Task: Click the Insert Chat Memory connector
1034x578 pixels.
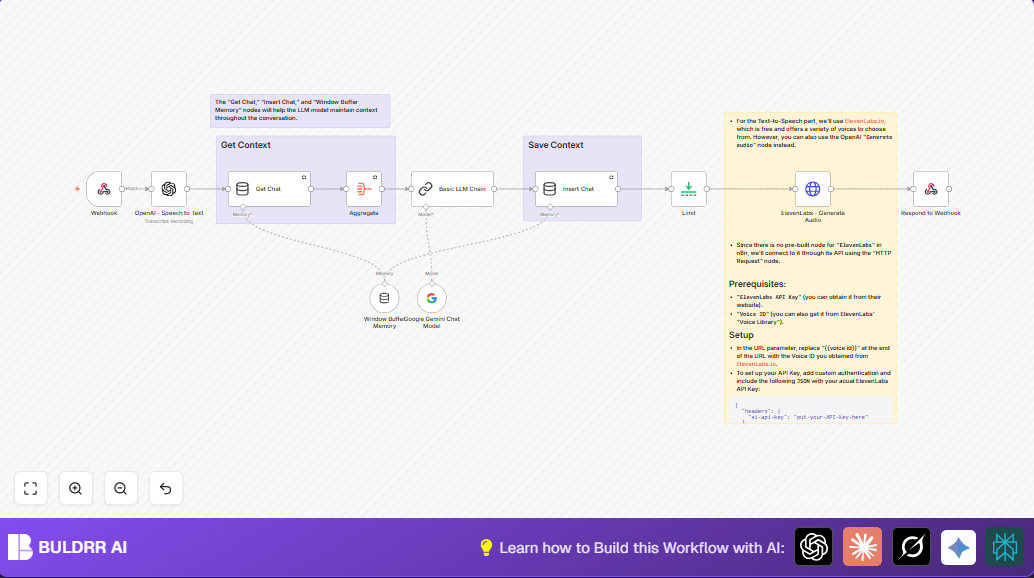Action: 550,207
